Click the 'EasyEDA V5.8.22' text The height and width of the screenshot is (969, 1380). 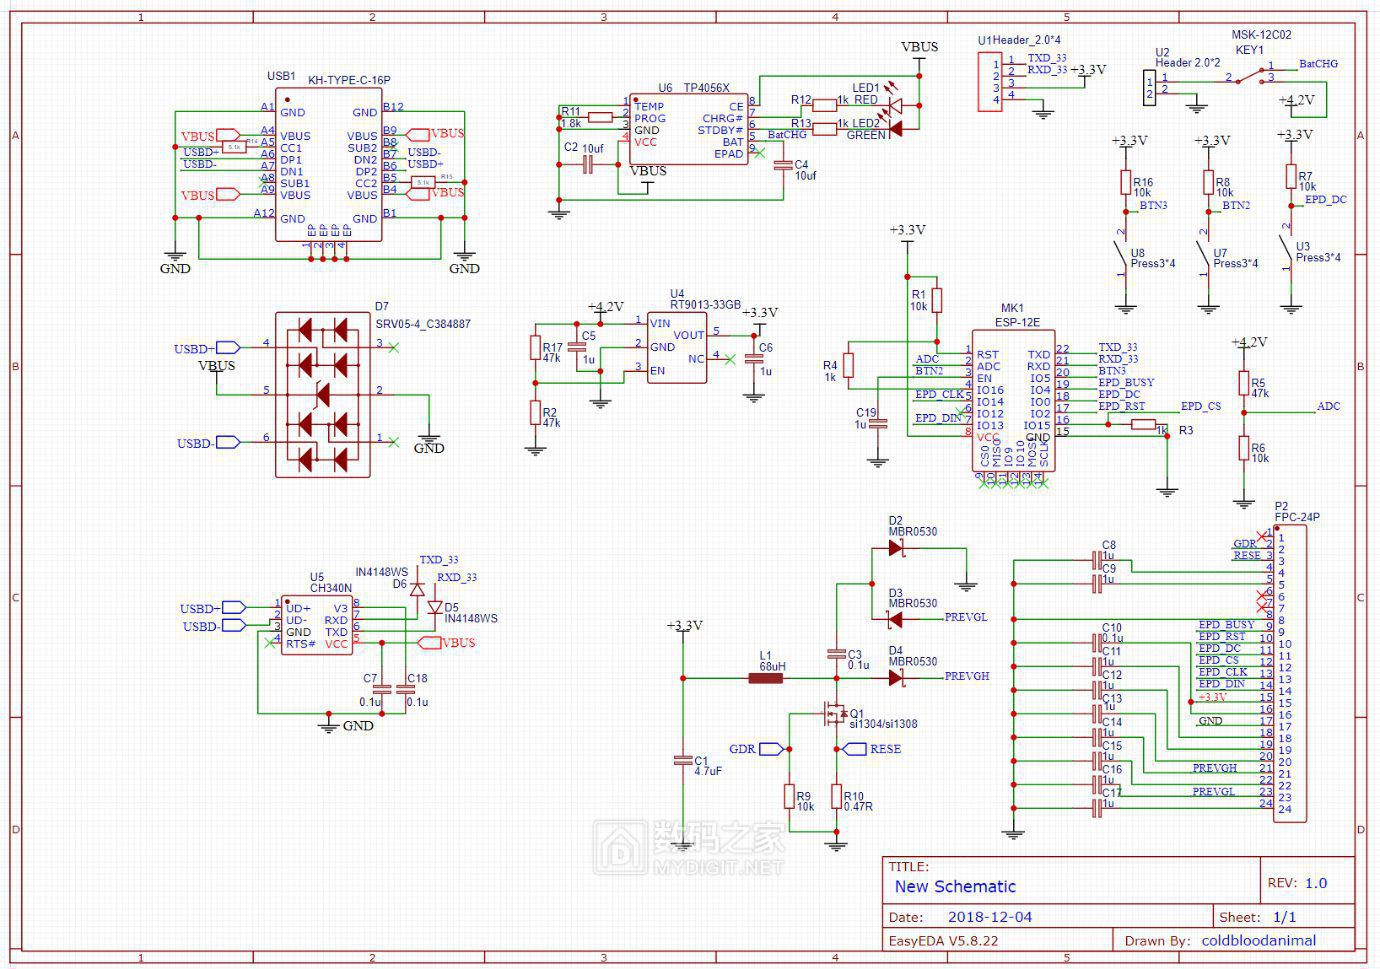943,941
